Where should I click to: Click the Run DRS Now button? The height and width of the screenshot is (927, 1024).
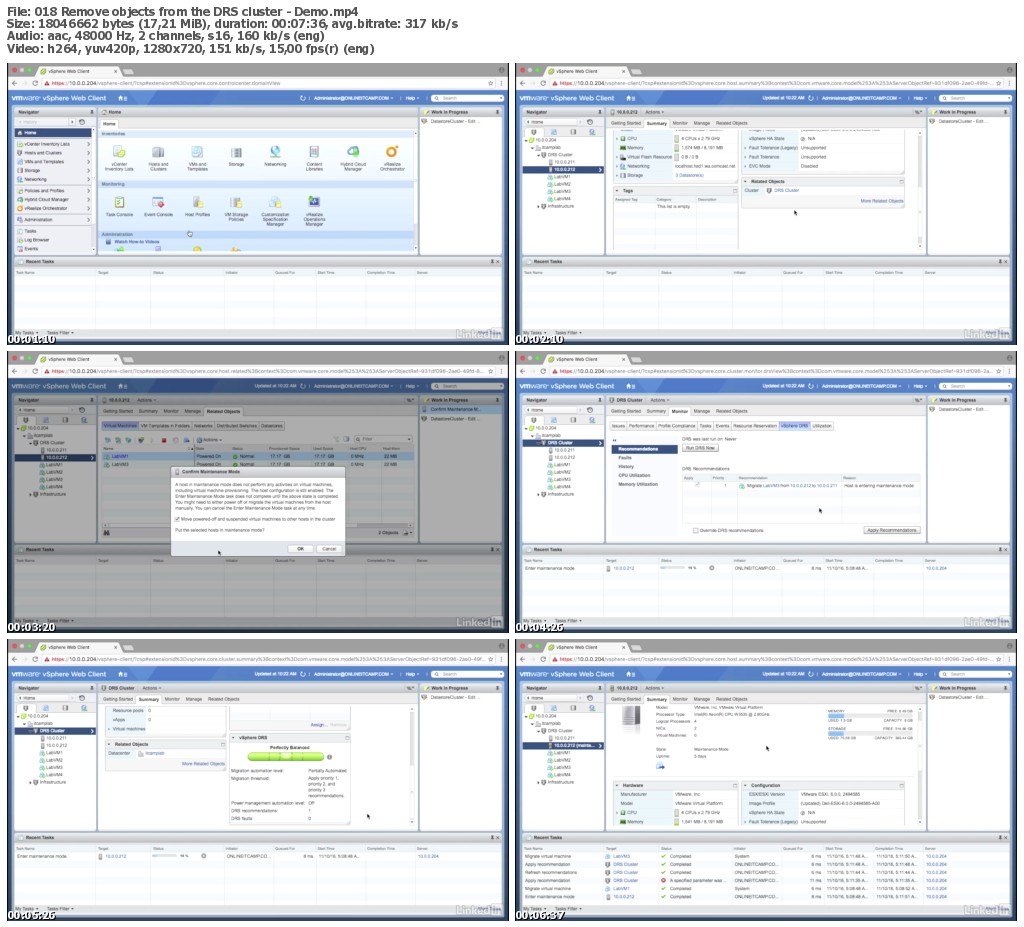coord(700,448)
